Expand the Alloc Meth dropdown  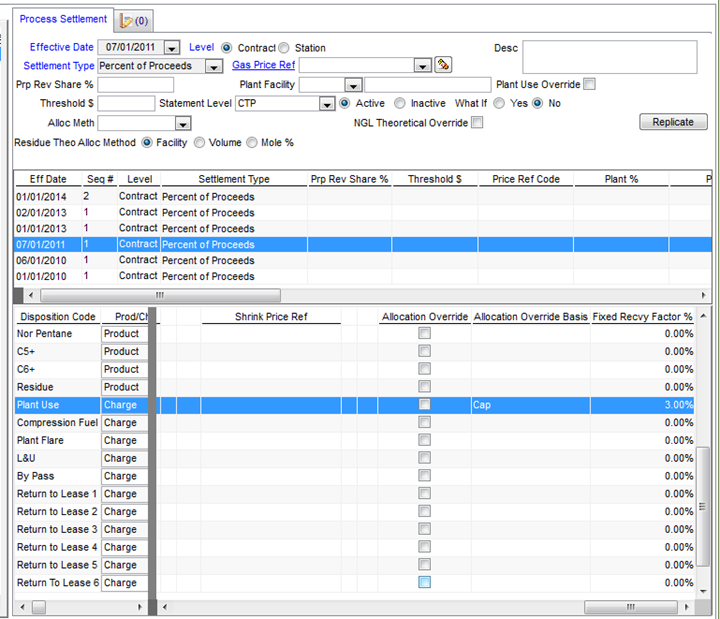182,124
